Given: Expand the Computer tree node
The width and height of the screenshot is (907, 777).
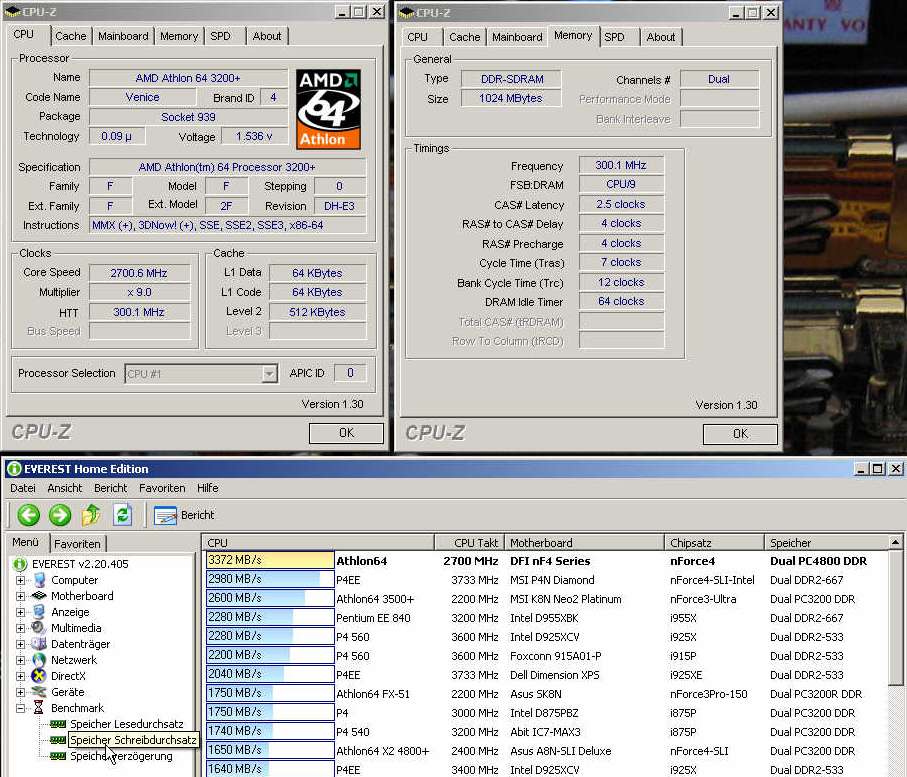Looking at the screenshot, I should click(20, 580).
